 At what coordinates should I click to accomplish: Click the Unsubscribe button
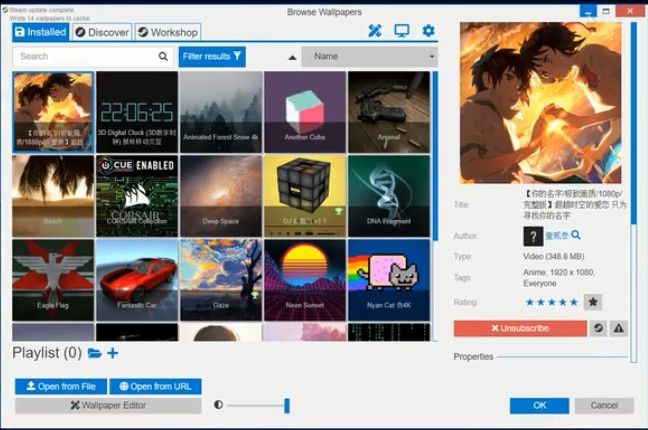[520, 328]
